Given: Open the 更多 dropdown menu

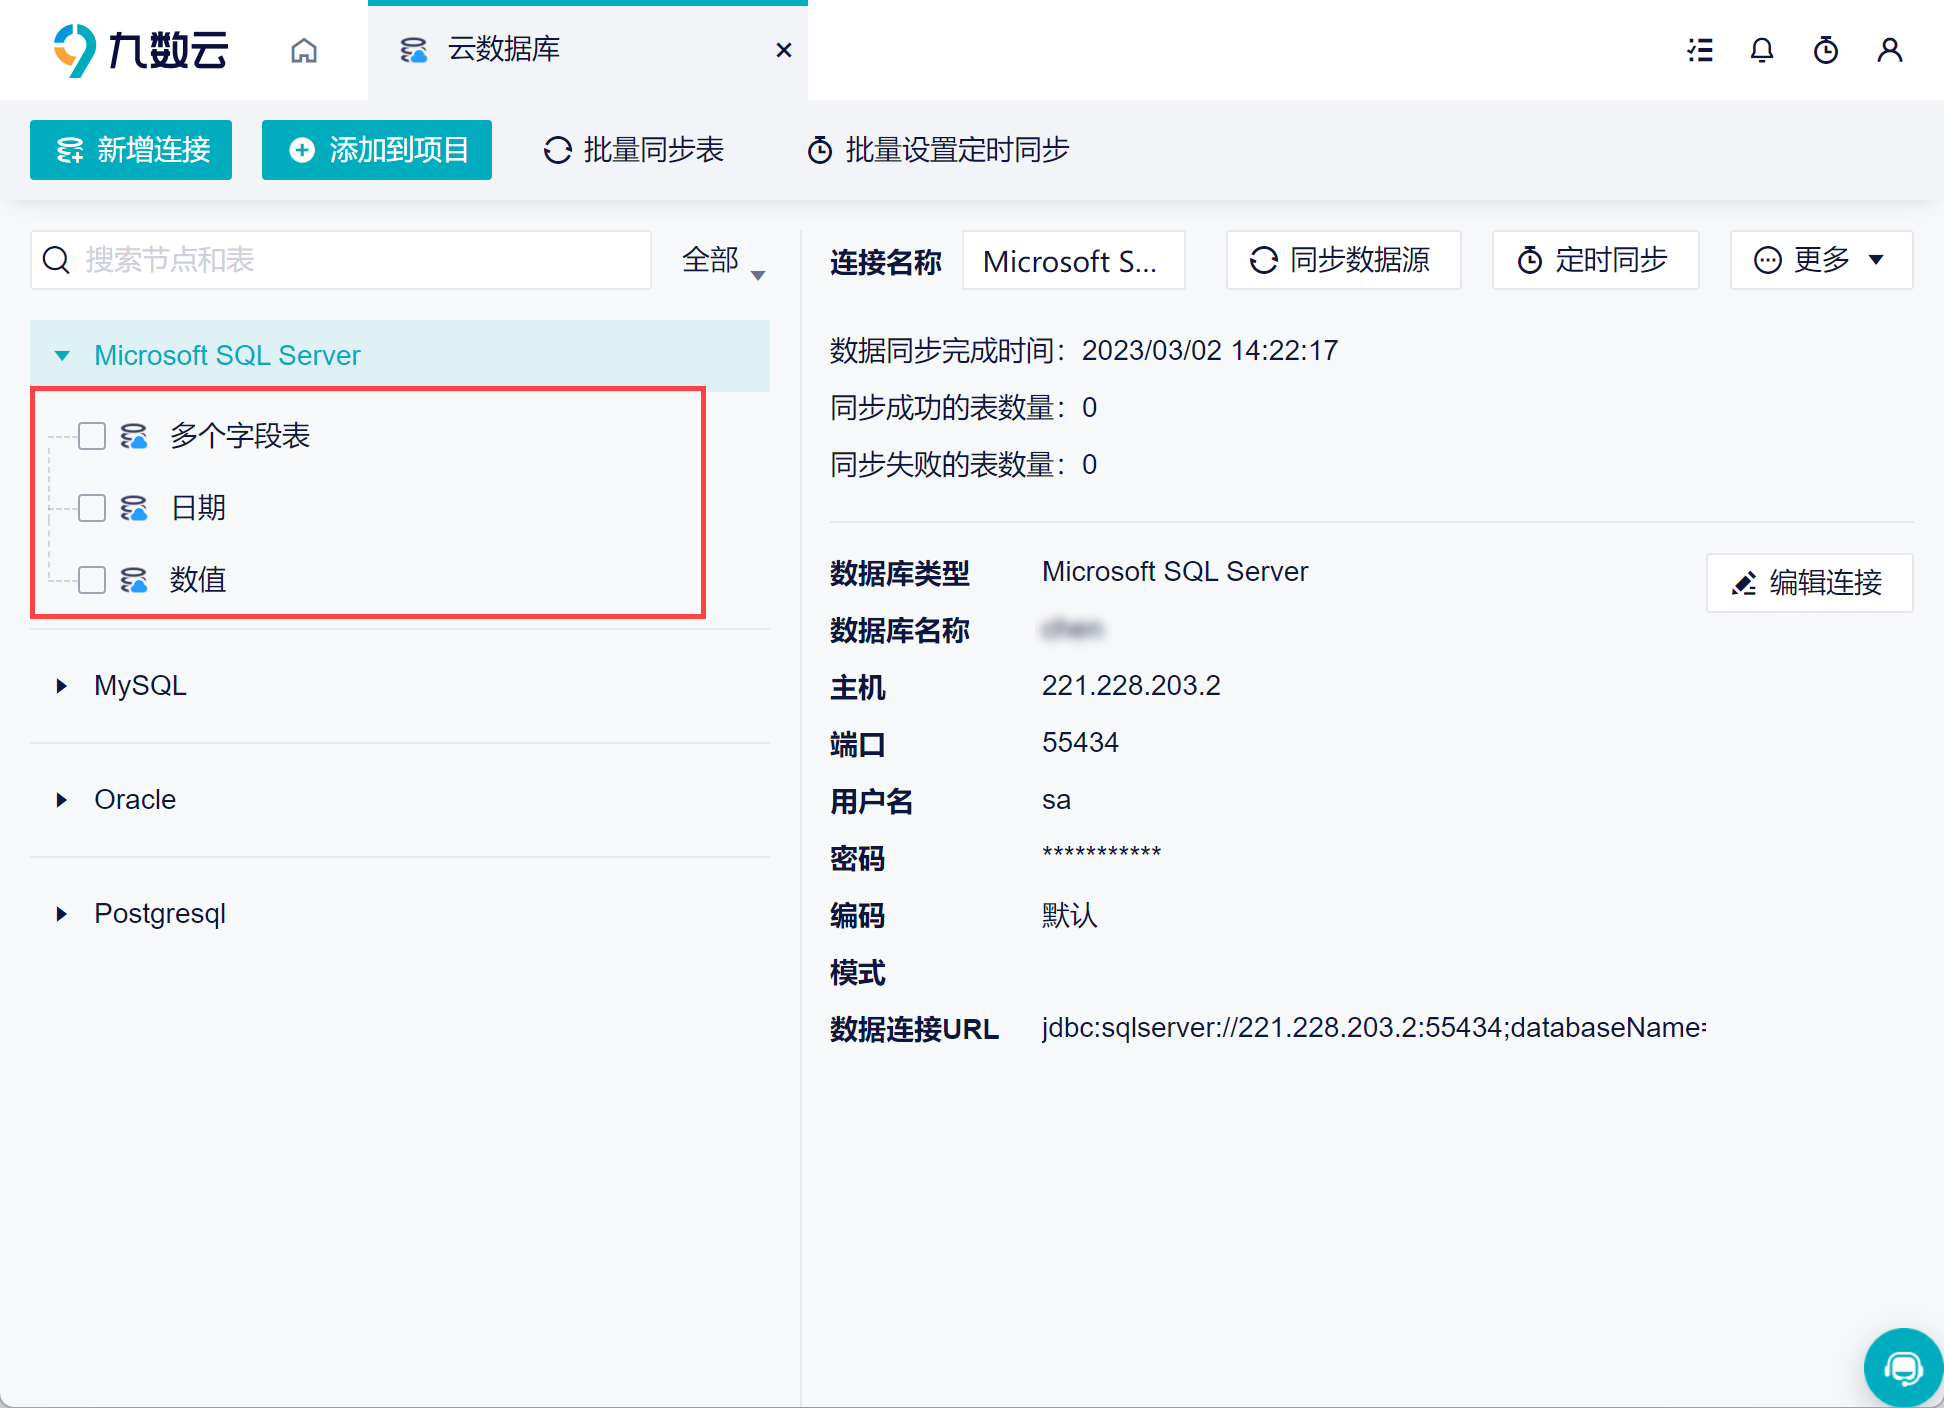Looking at the screenshot, I should [x=1821, y=260].
